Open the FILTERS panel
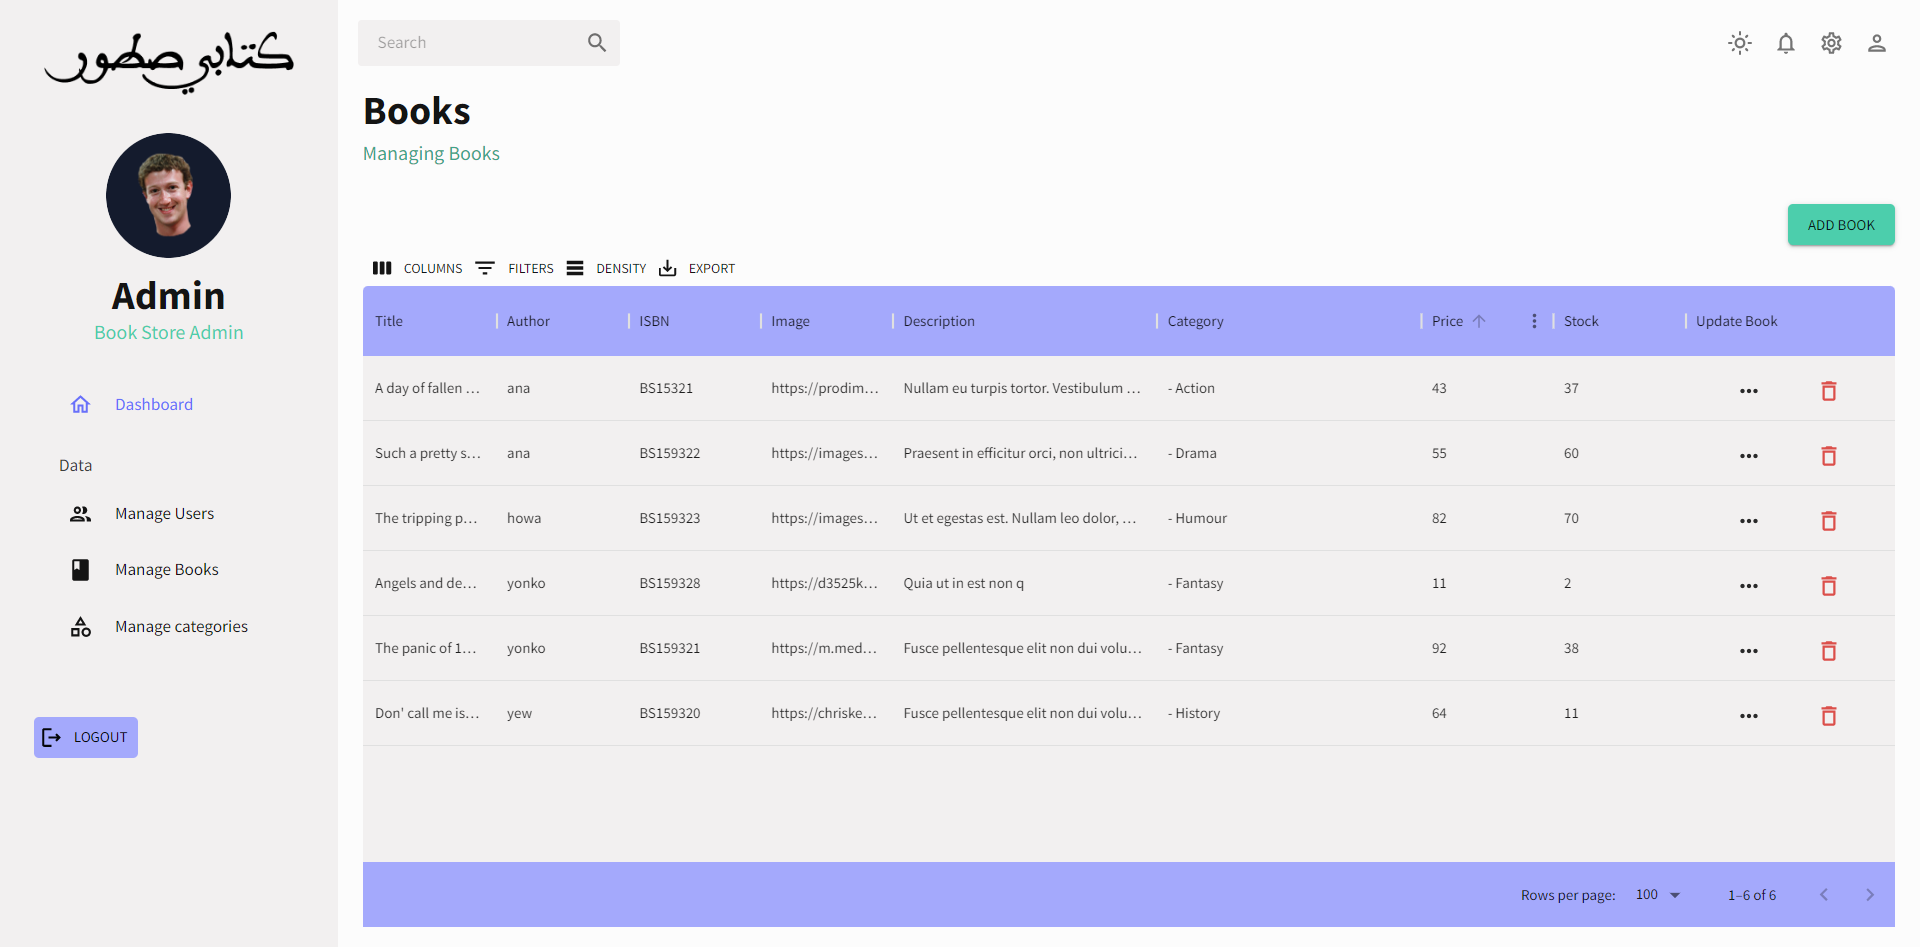This screenshot has height=947, width=1920. (514, 268)
